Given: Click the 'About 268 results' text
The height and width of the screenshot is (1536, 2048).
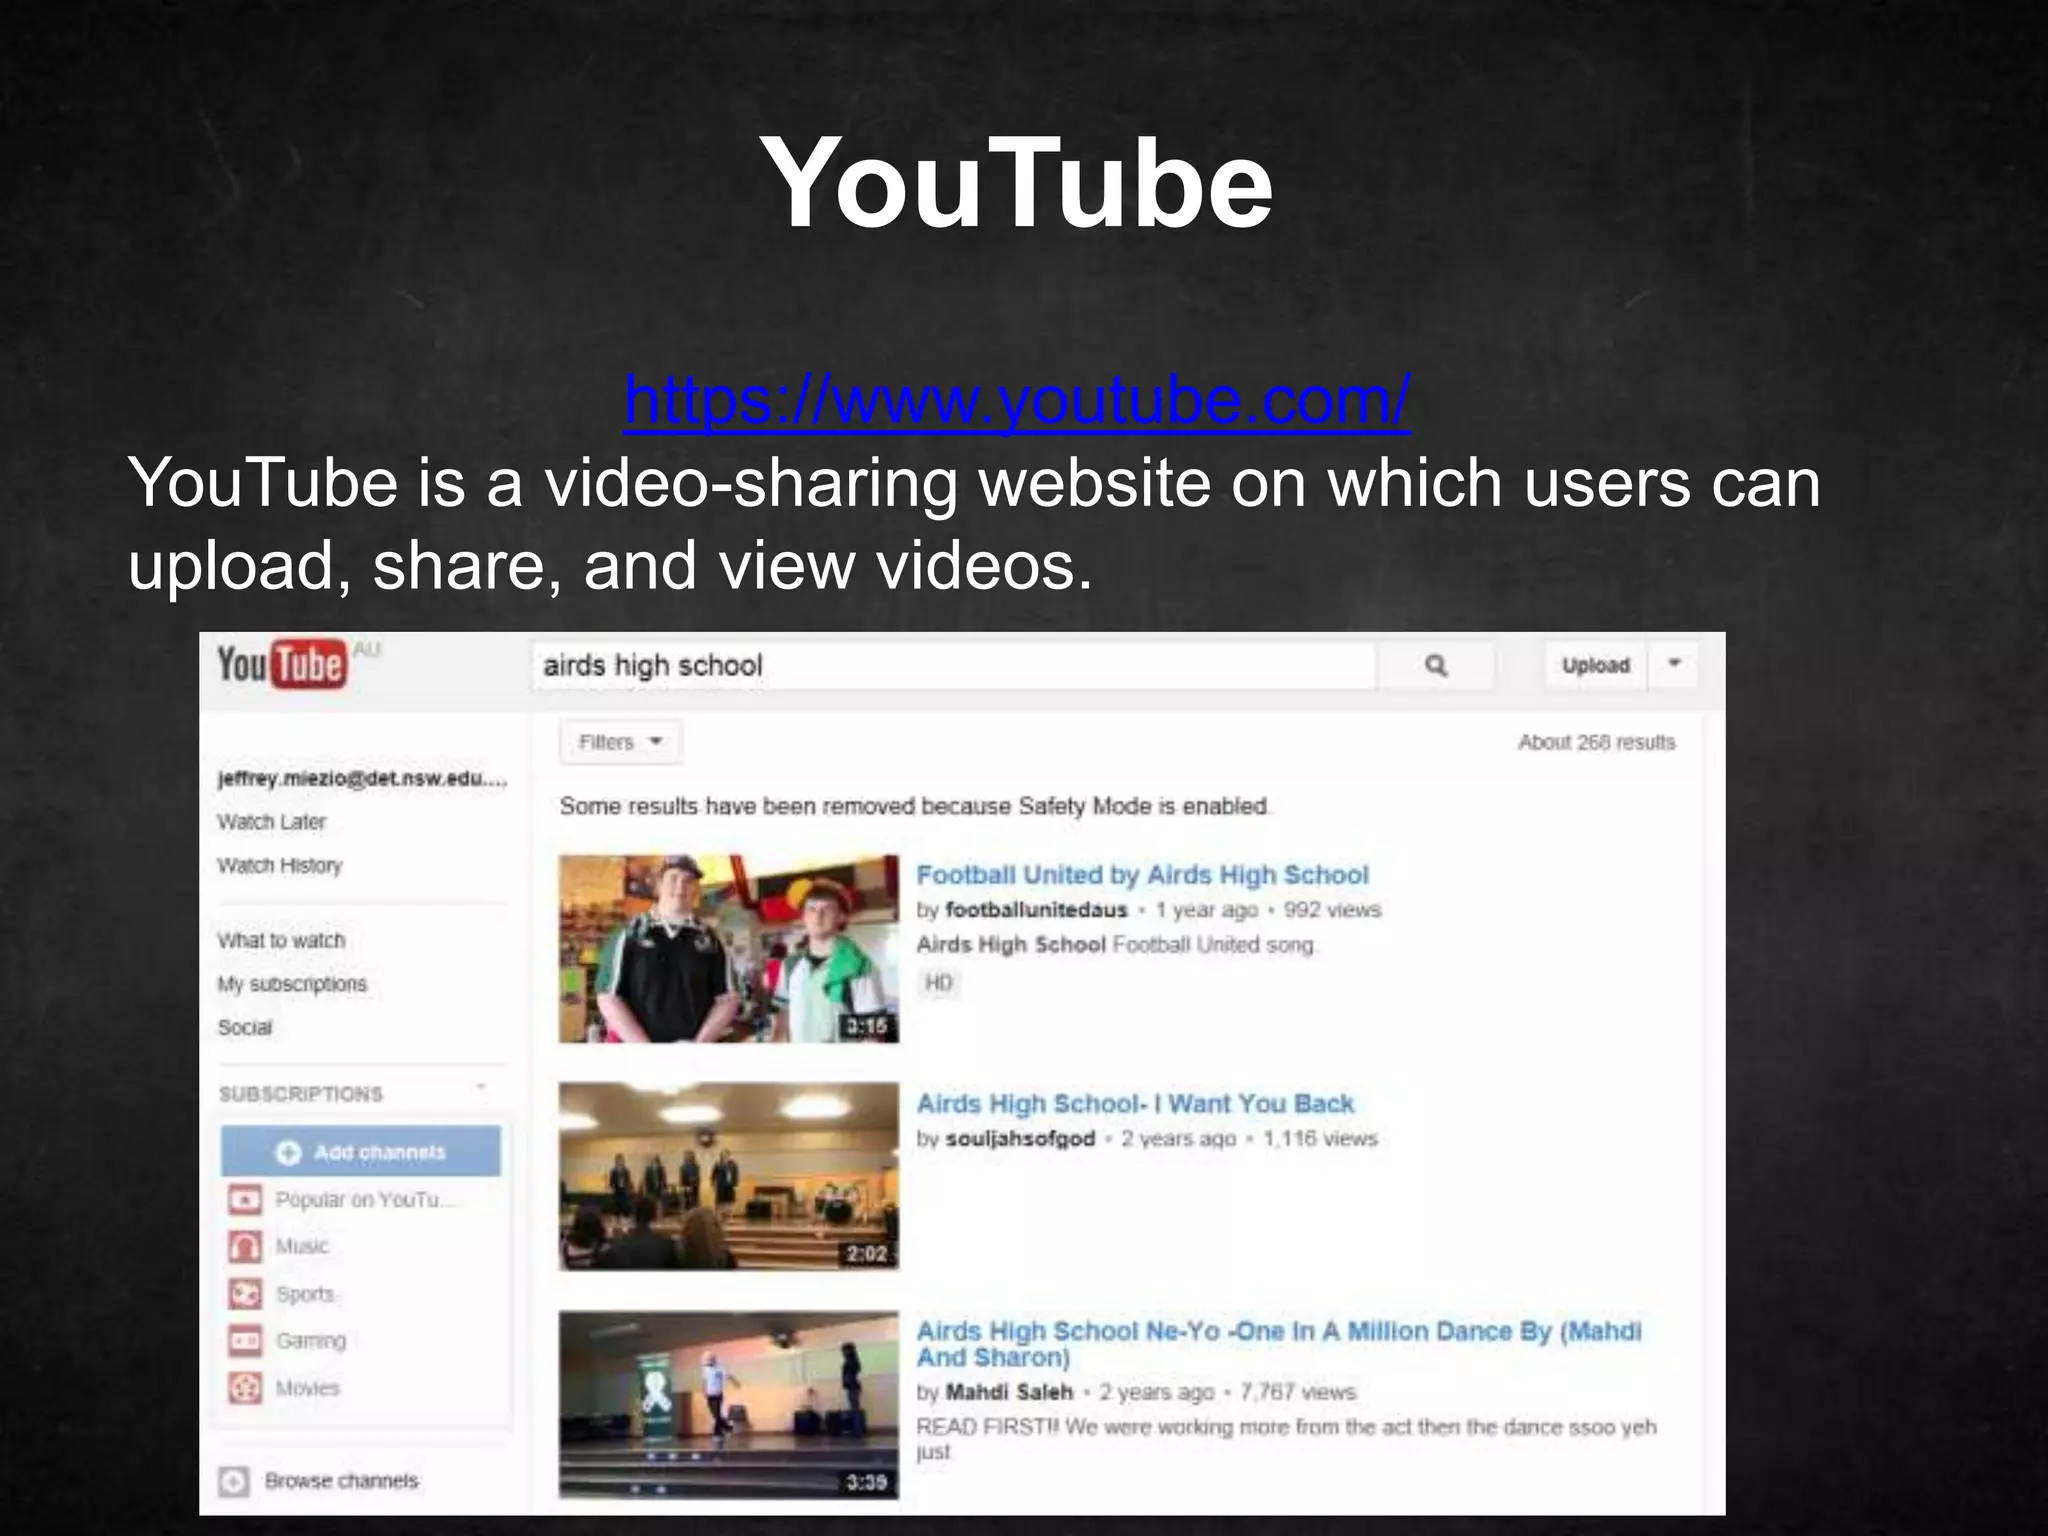Looking at the screenshot, I should 1596,742.
